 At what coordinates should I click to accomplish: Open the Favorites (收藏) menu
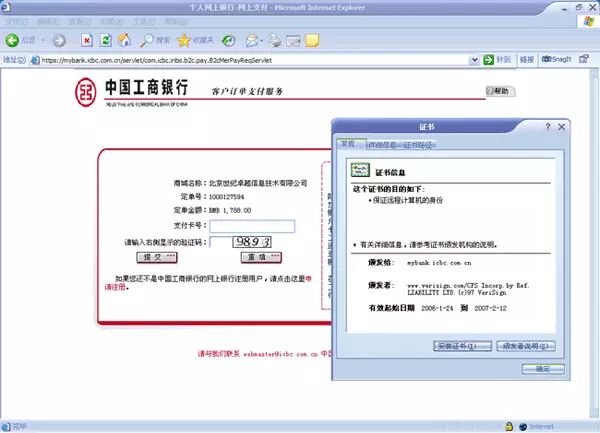(111, 21)
